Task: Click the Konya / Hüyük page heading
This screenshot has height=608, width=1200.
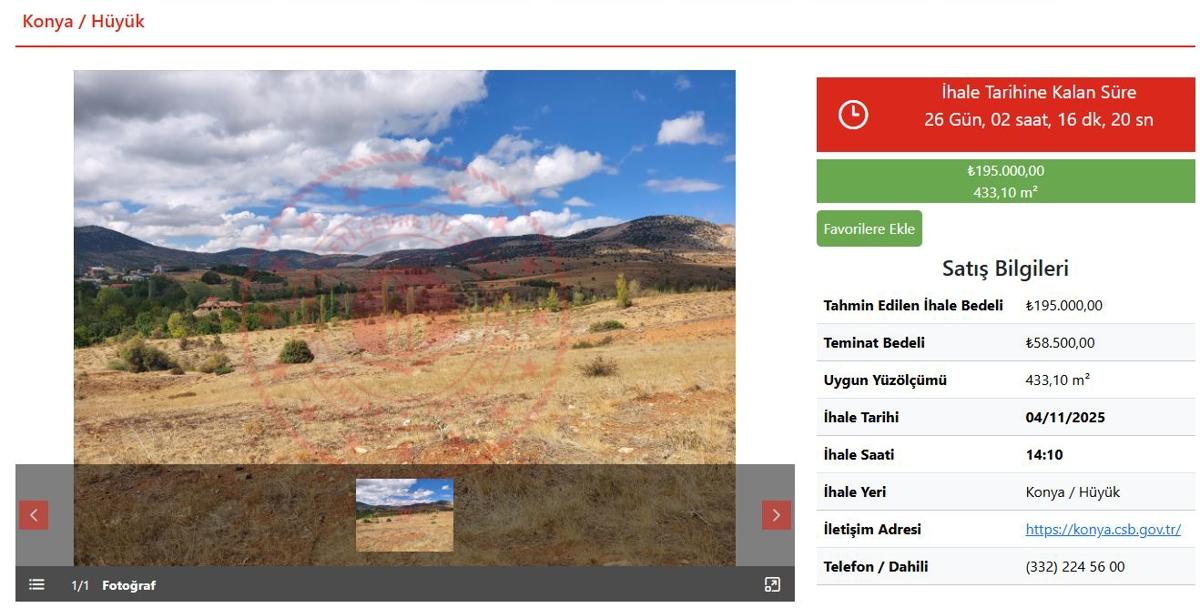Action: 83,21
